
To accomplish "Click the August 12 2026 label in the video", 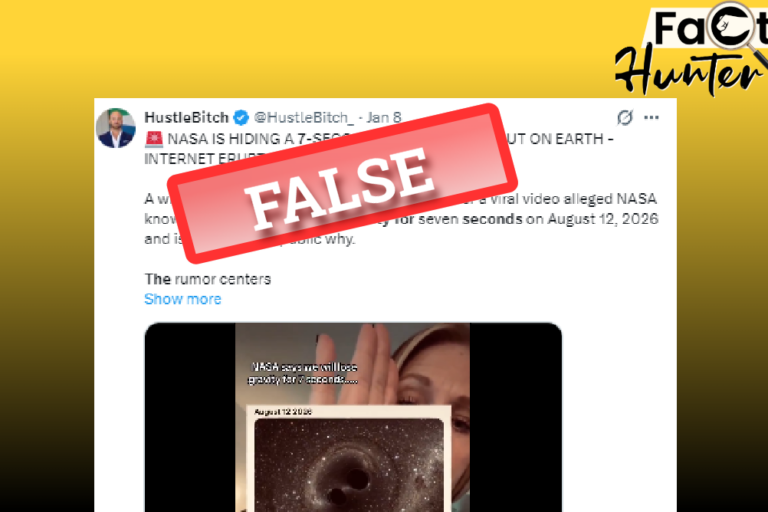I will 283,412.
